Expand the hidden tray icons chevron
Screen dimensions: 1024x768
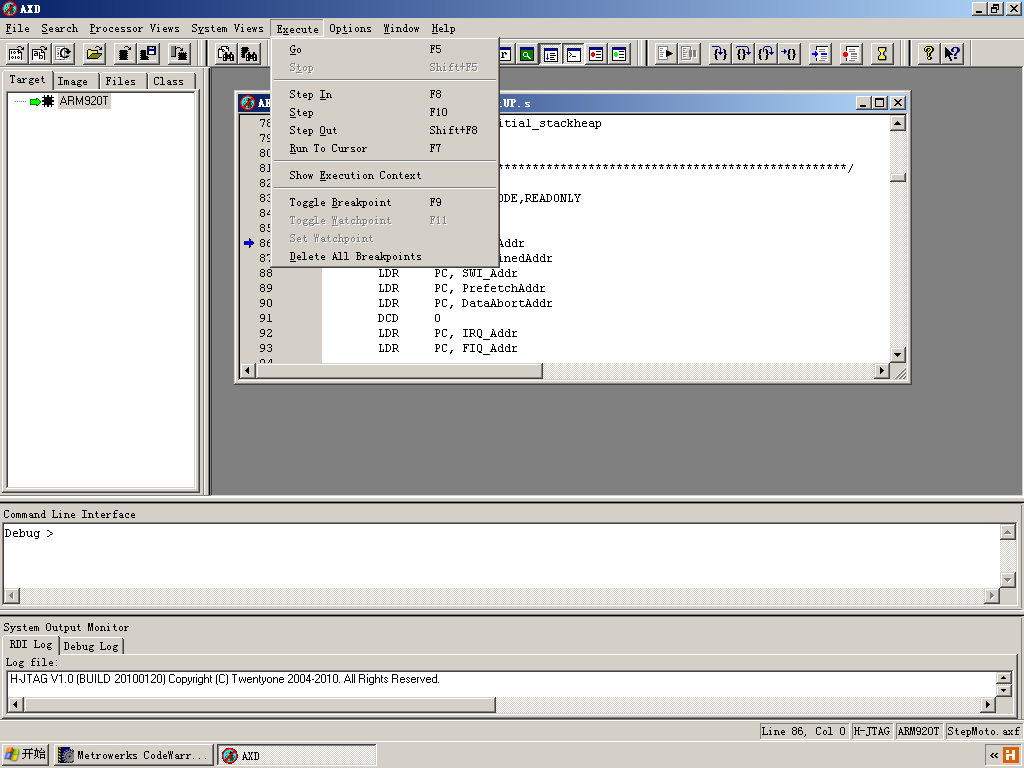coord(993,756)
